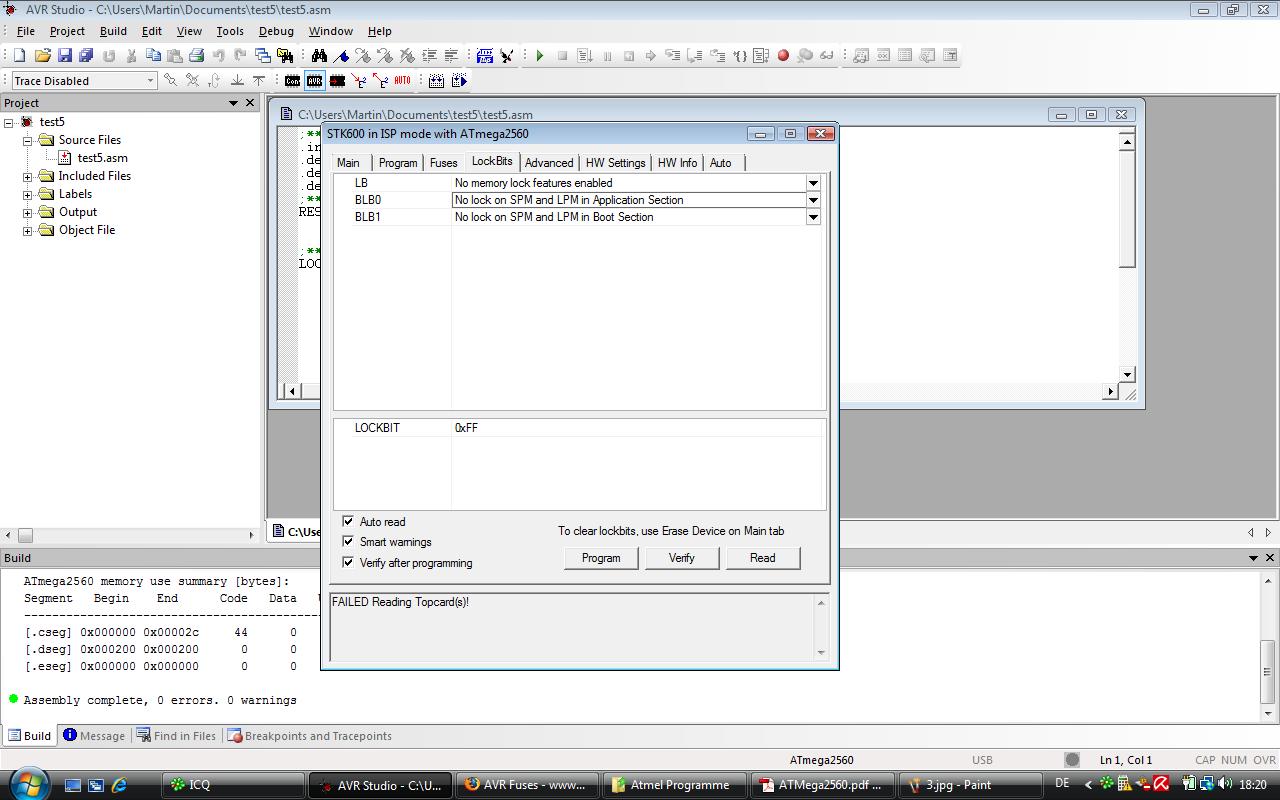This screenshot has width=1280, height=800.
Task: Click the binoculars Find icon
Action: pos(319,56)
